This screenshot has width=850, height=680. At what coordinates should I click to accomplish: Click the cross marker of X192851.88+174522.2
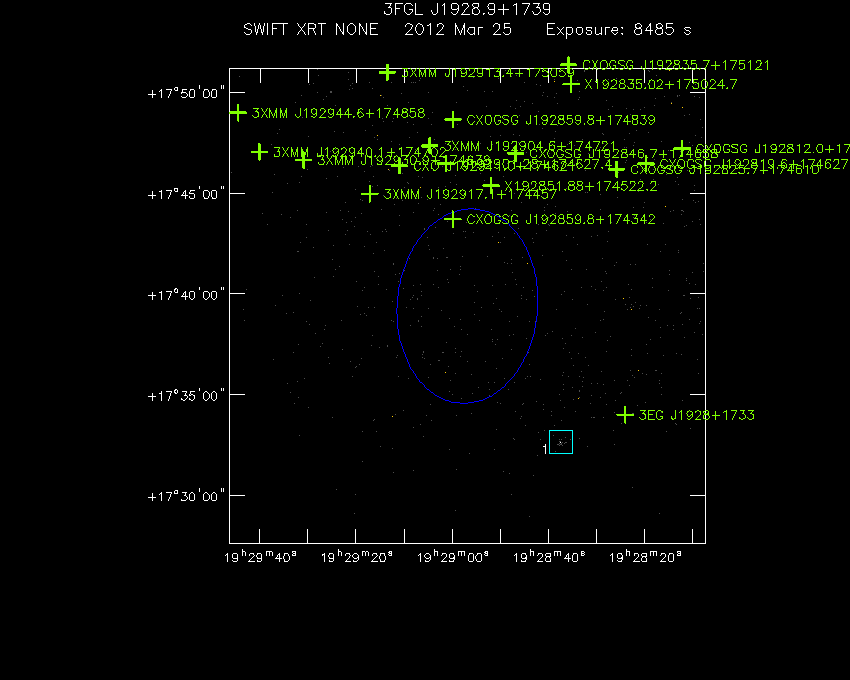click(491, 186)
